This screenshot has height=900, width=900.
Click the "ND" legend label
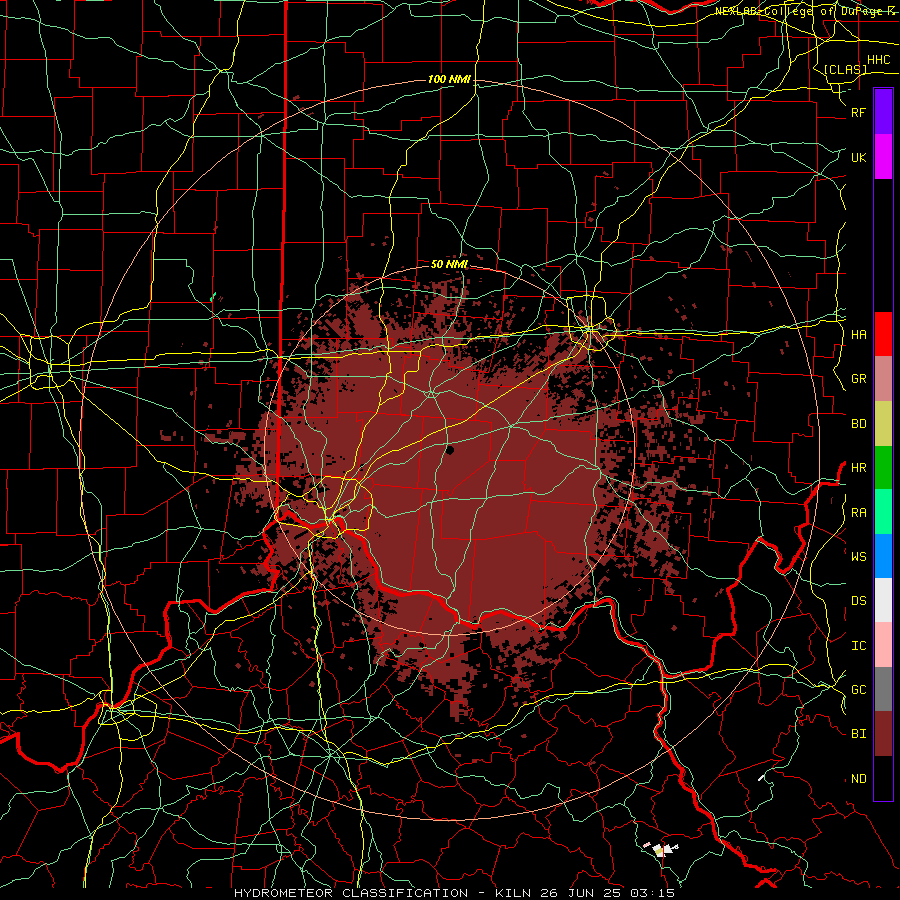(x=858, y=778)
